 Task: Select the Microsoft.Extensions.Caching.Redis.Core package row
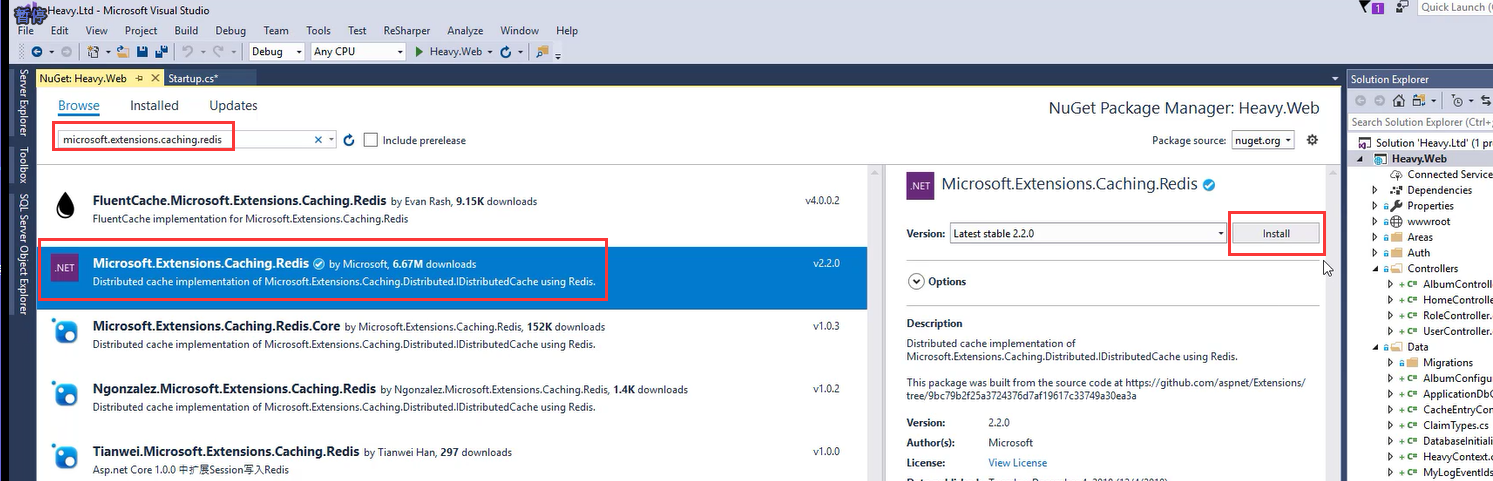pyautogui.click(x=452, y=335)
